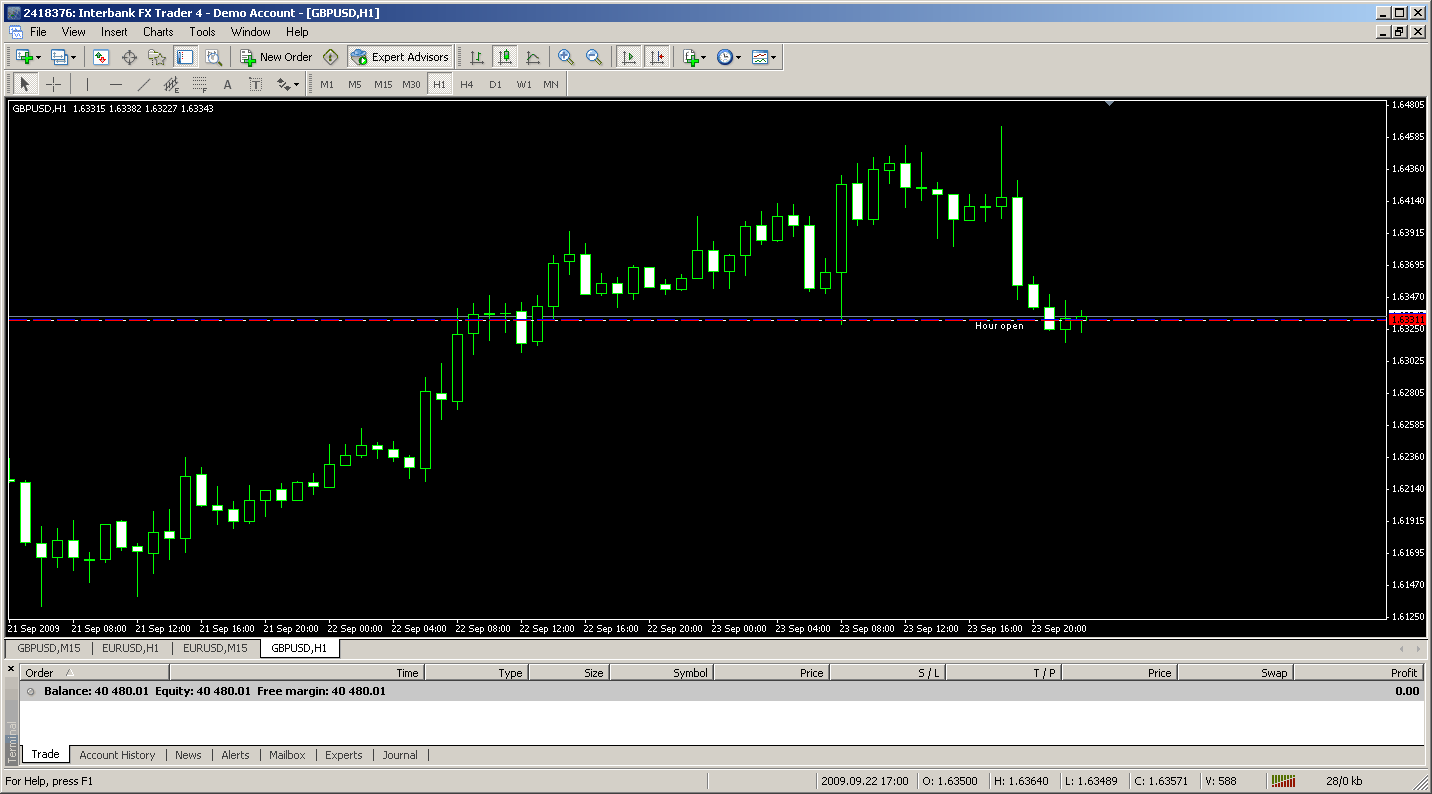
Task: Open the Indicators list icon
Action: [x=690, y=57]
